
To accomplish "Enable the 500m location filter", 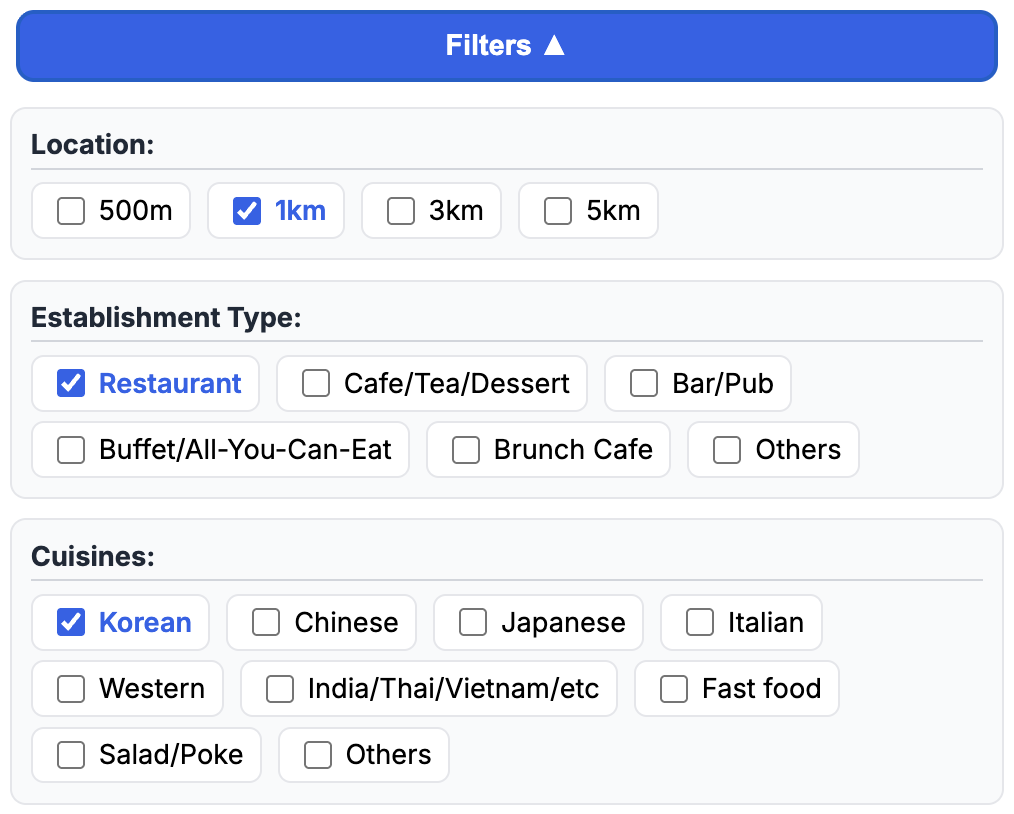I will (71, 212).
